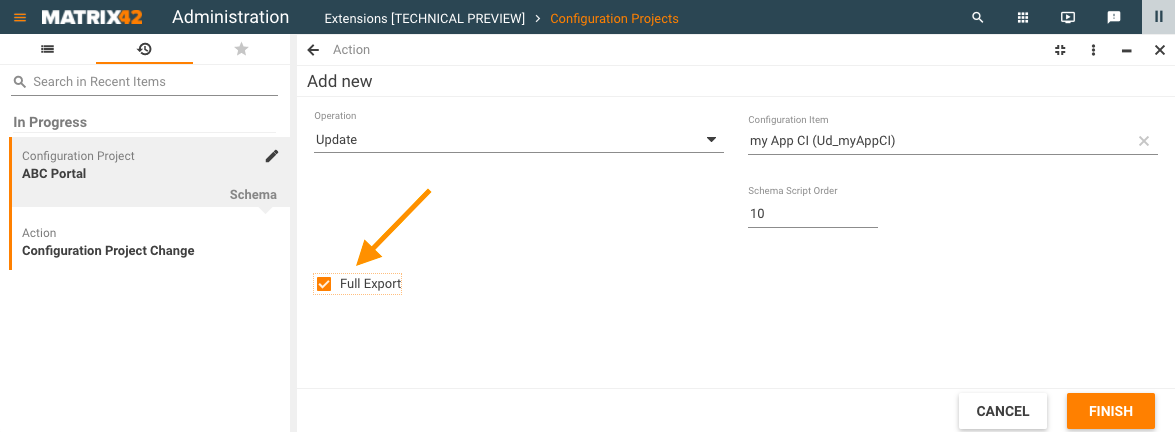Clear the Configuration Item field
Image resolution: width=1175 pixels, height=432 pixels.
(1144, 141)
